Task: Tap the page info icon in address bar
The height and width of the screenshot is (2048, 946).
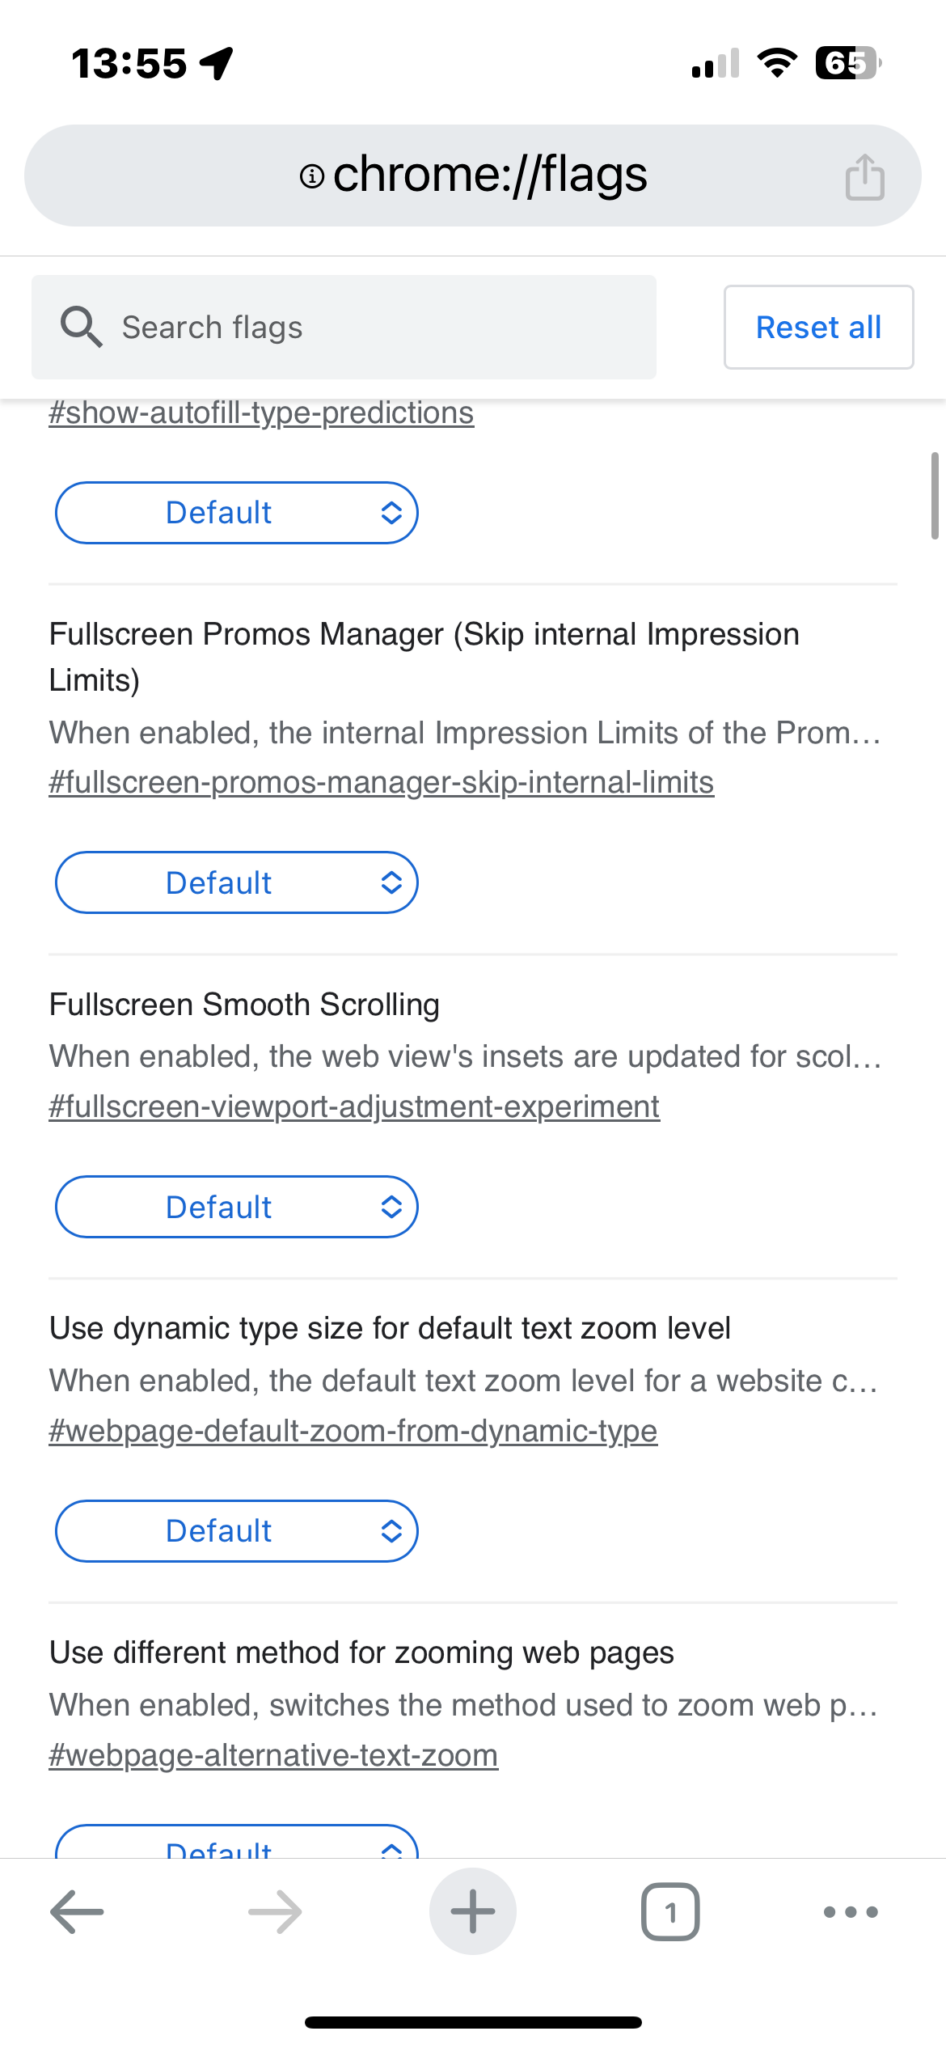Action: (311, 175)
